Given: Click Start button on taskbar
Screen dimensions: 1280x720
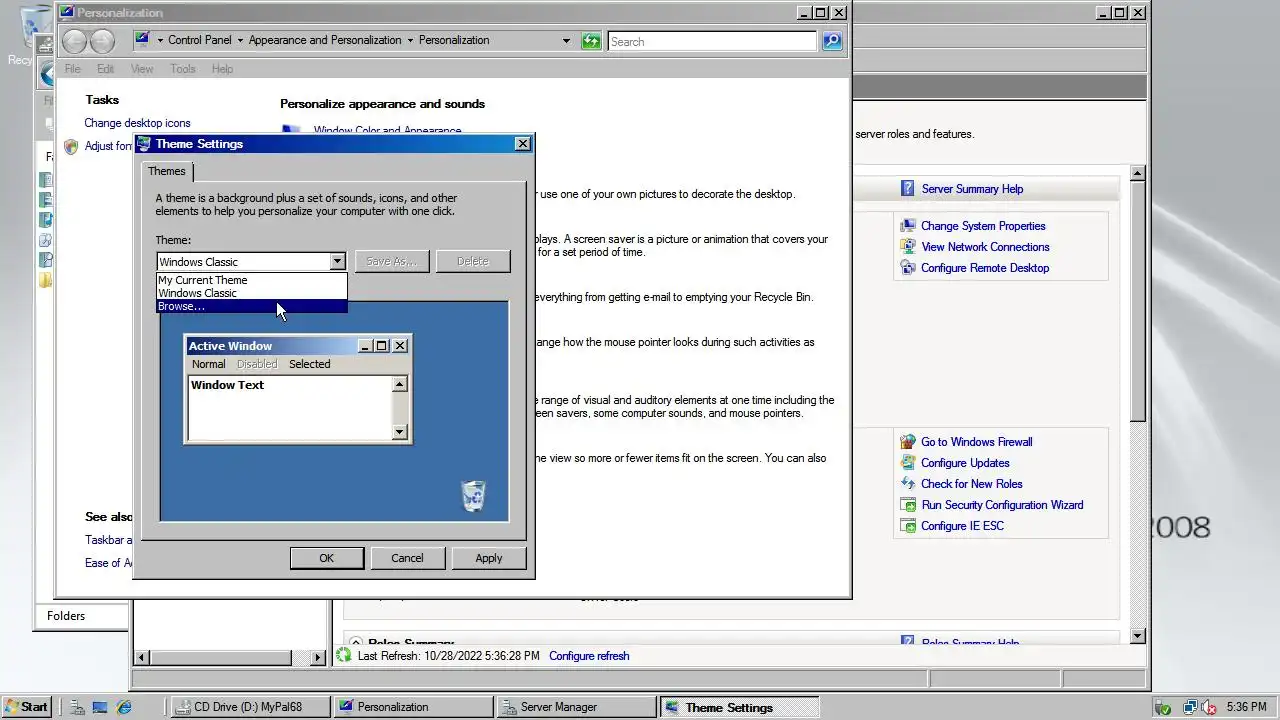Looking at the screenshot, I should coord(27,706).
